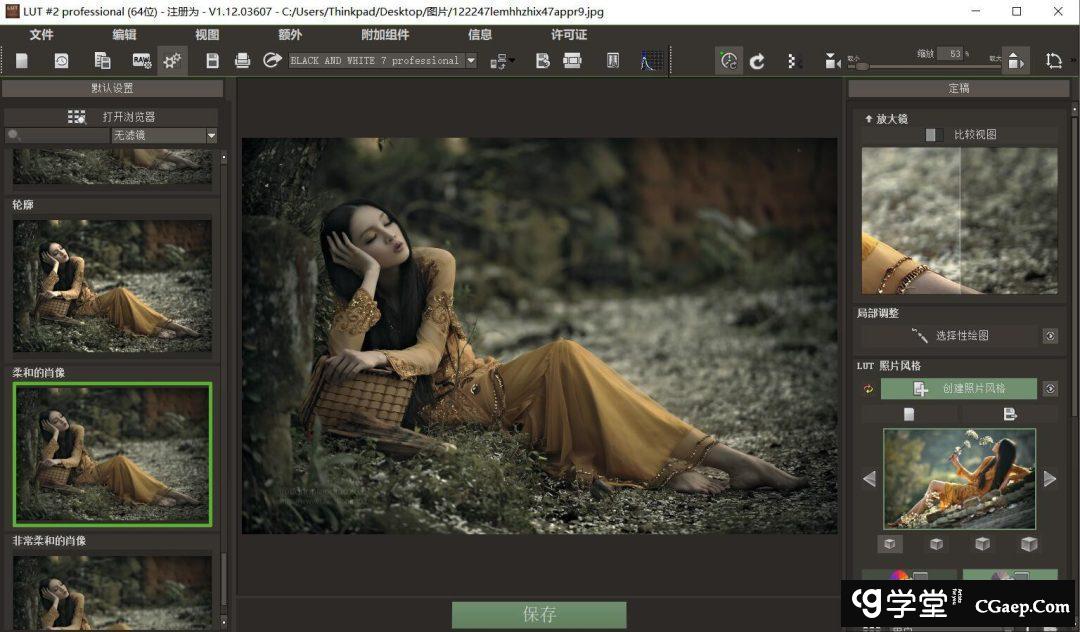
Task: Click the gears settings icon in toolbar
Action: click(x=172, y=61)
